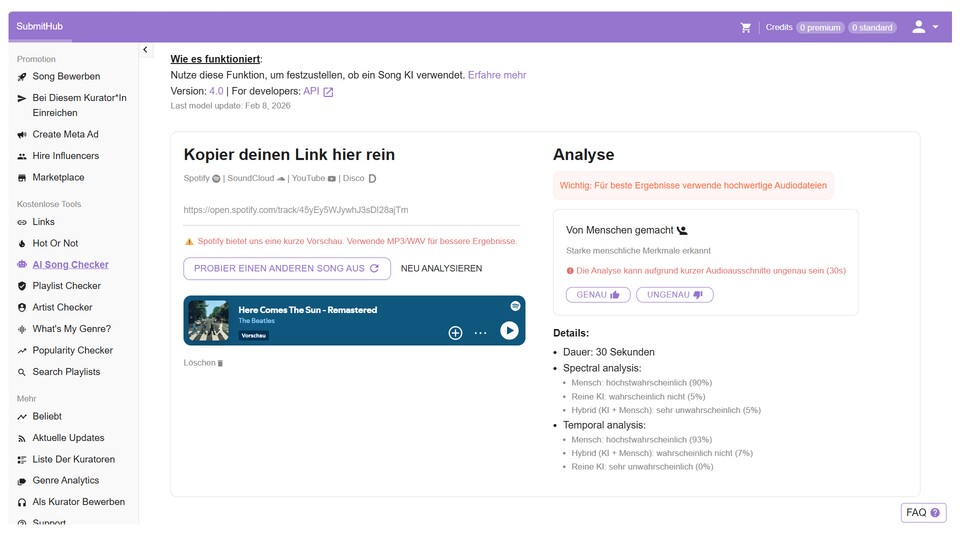Open Hire Influencers in sidebar
960x540 pixels.
click(65, 156)
